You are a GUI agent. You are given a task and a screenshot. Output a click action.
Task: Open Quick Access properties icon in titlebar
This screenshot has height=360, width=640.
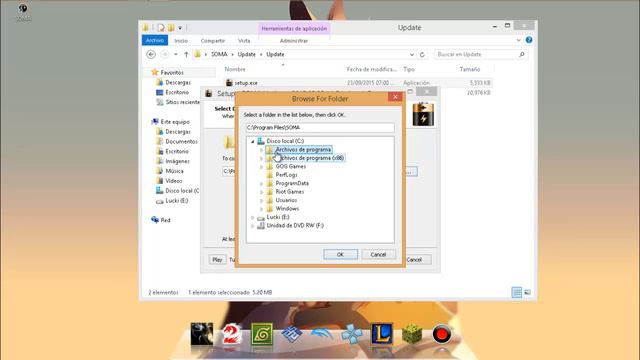point(161,28)
